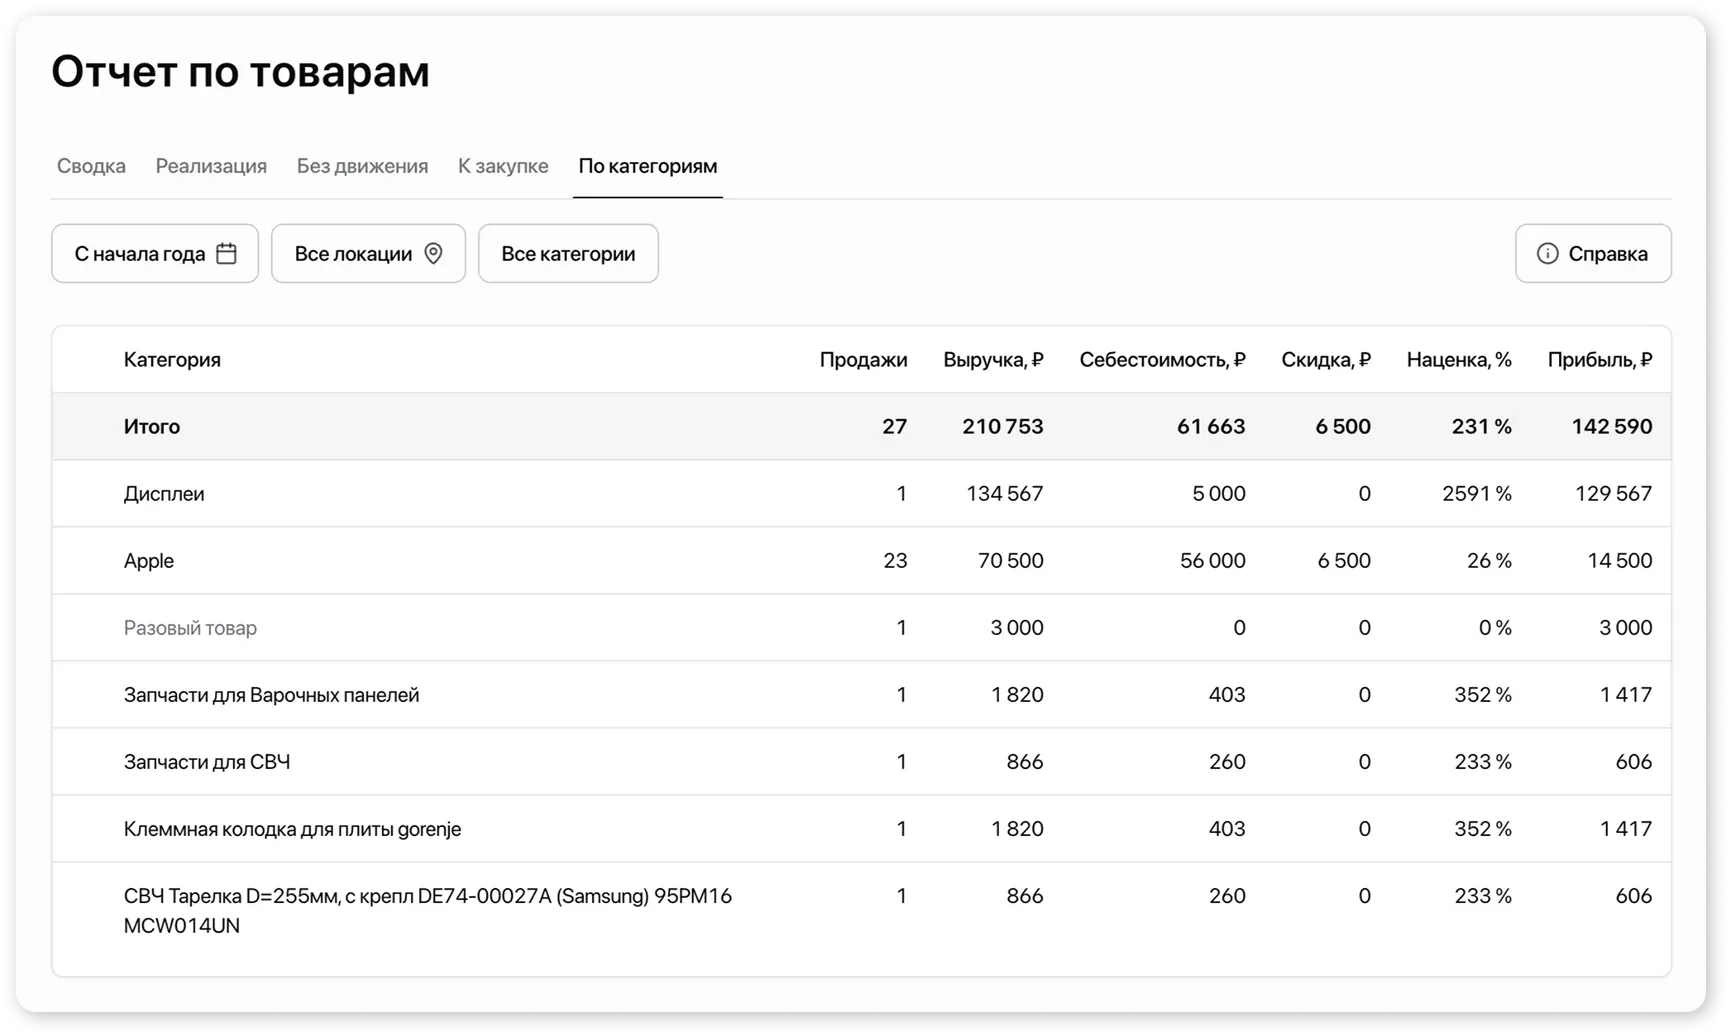Click the info icon beside Справка
This screenshot has height=1036, width=1736.
coord(1547,254)
